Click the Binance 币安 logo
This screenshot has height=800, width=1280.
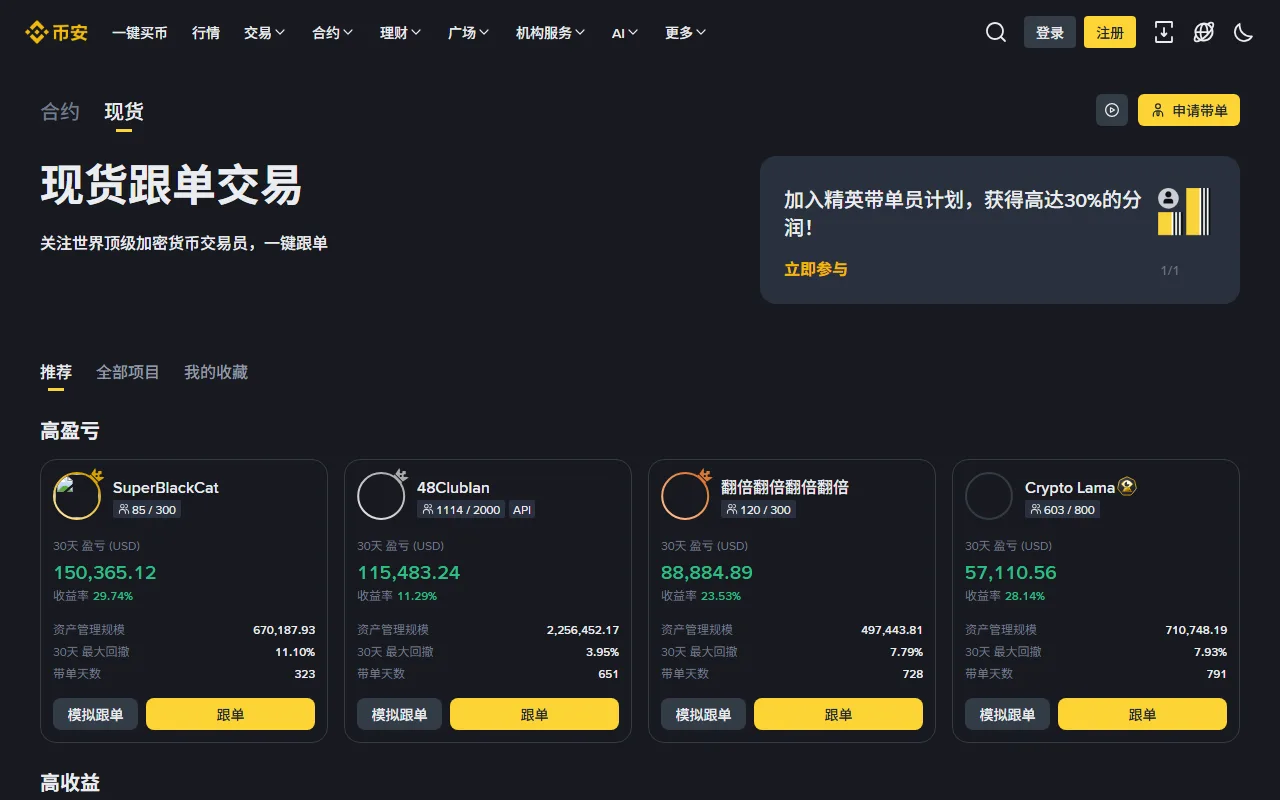tap(57, 33)
